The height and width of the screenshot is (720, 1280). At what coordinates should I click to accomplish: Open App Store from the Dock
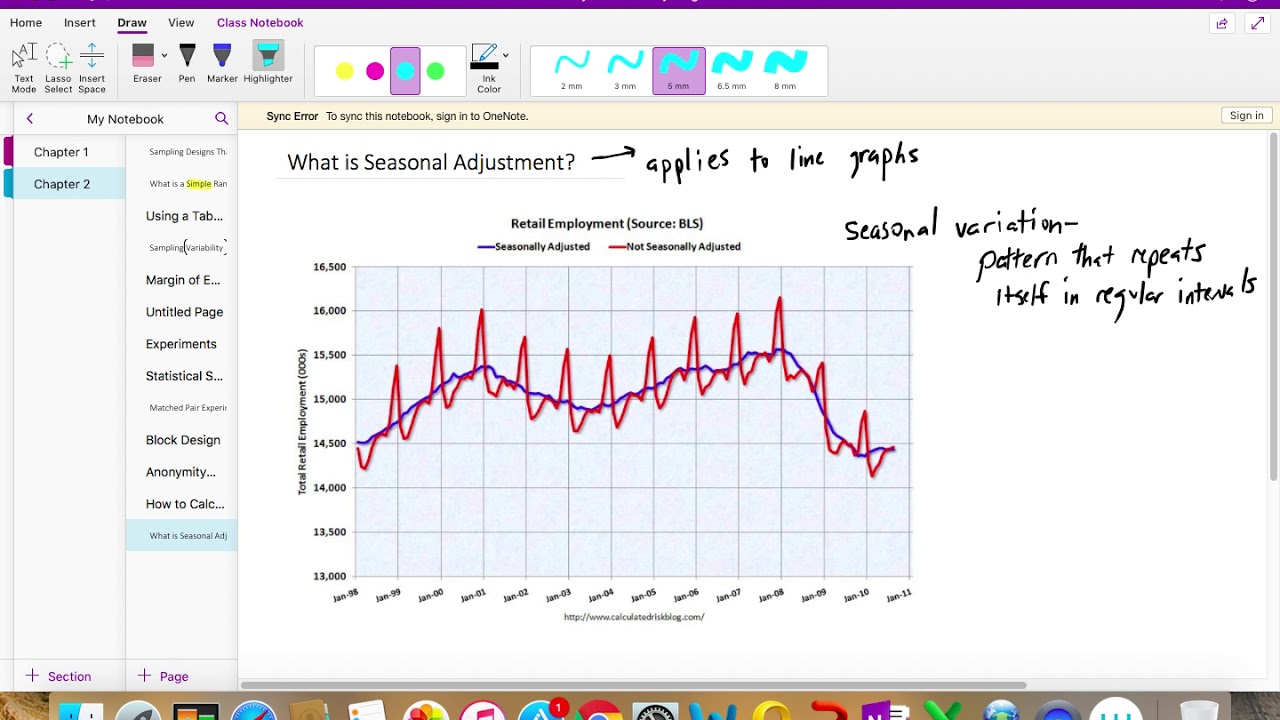541,711
